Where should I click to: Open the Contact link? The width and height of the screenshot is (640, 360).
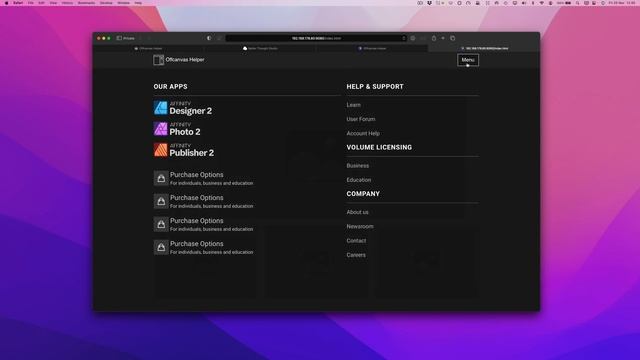coord(356,241)
